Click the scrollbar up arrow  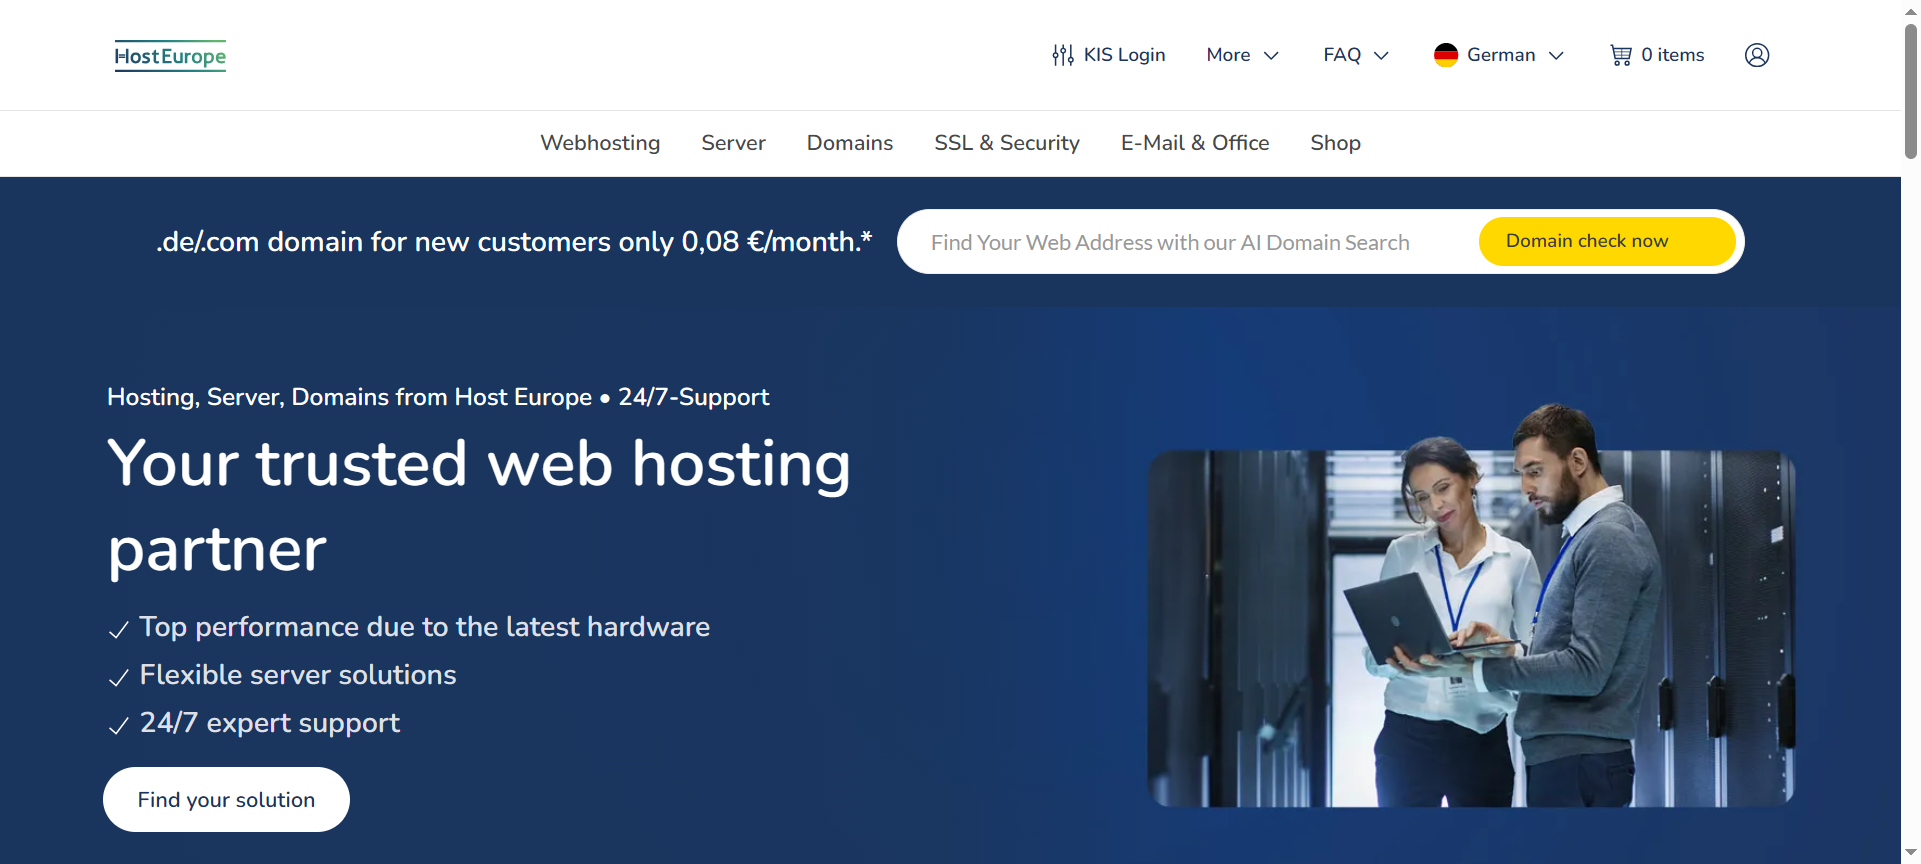(1910, 11)
